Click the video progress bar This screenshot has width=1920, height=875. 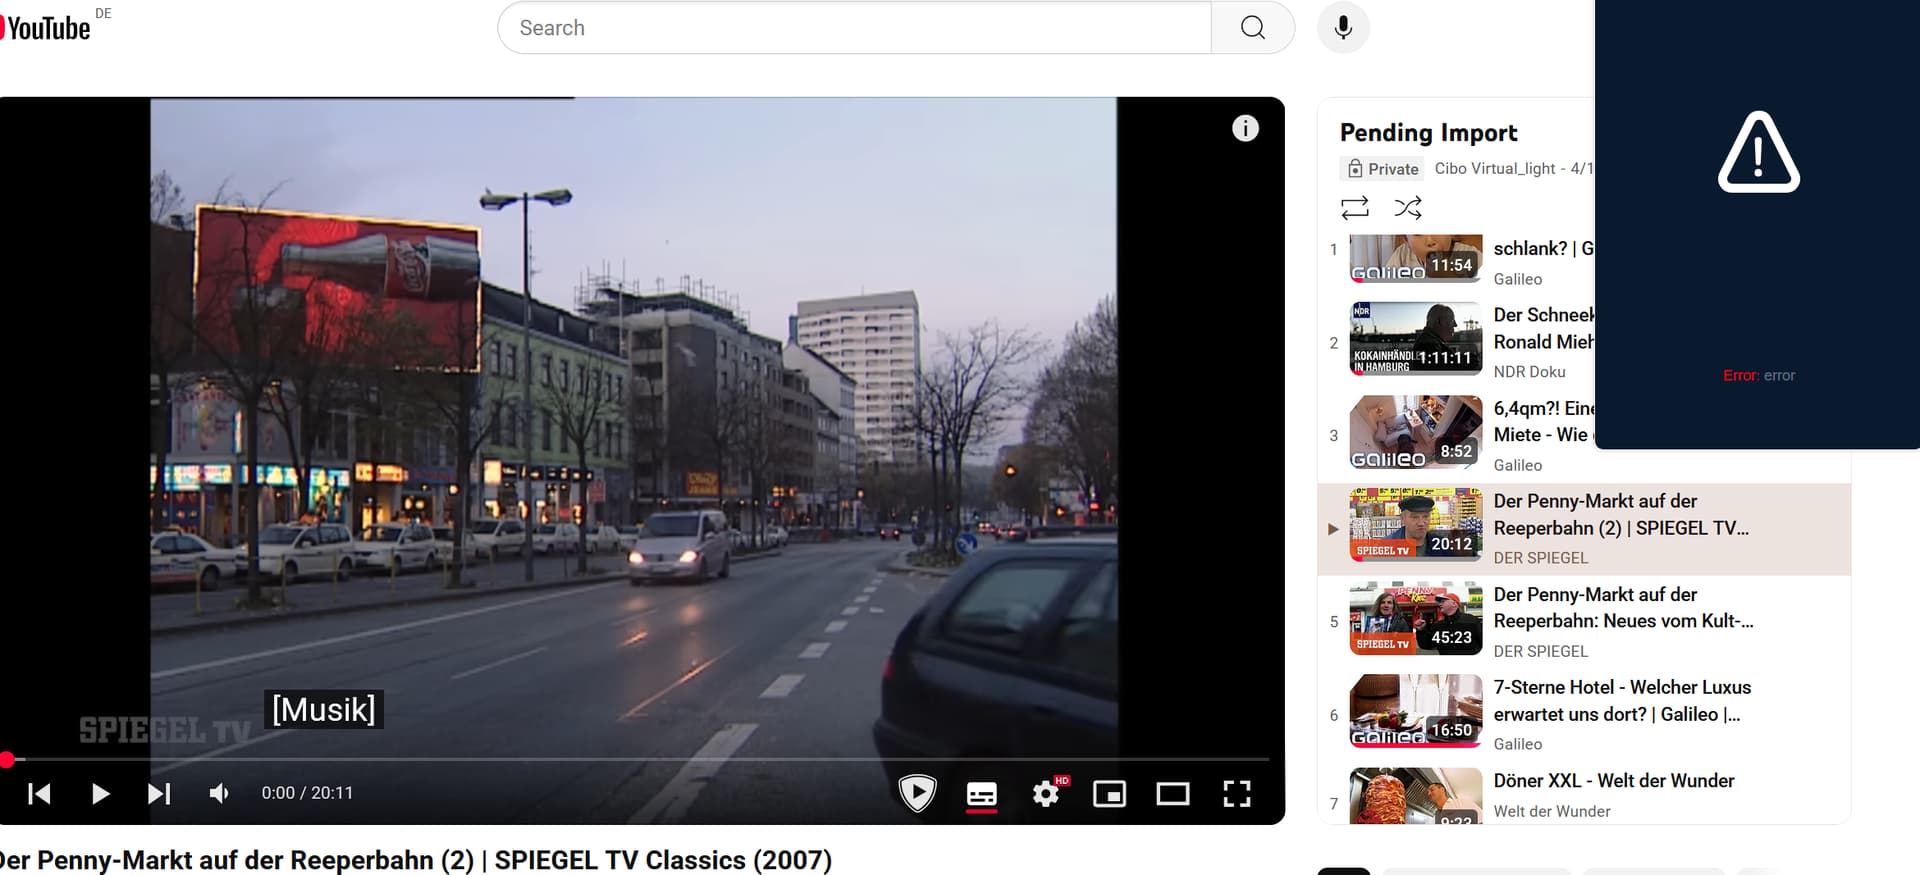pyautogui.click(x=640, y=760)
